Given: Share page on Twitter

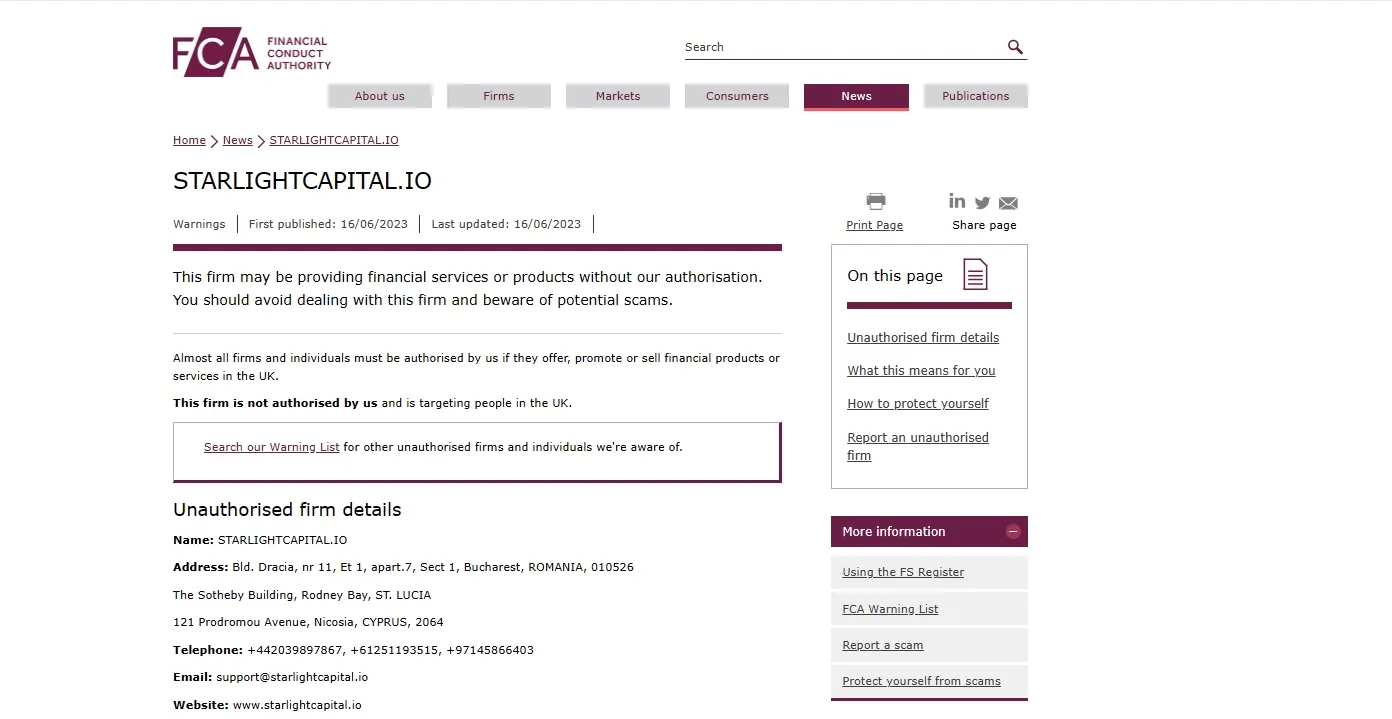Looking at the screenshot, I should [x=982, y=203].
